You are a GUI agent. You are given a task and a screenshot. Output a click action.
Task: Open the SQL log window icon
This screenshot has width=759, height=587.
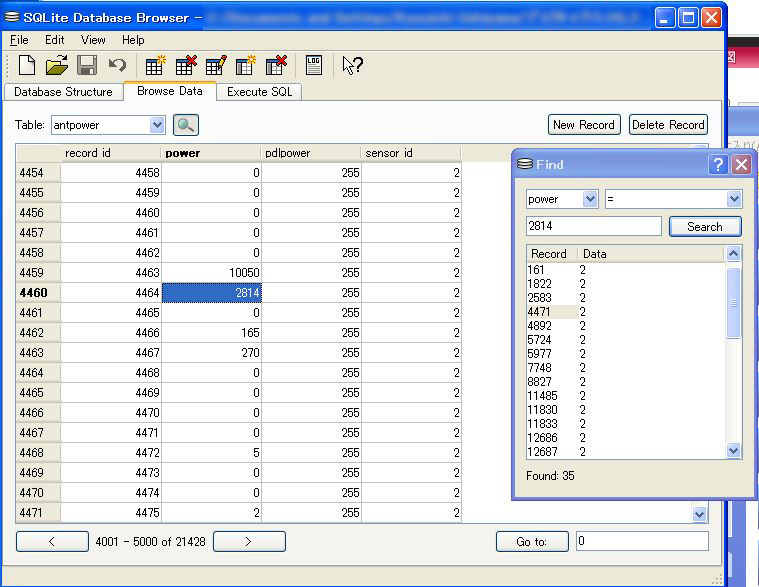tap(314, 65)
